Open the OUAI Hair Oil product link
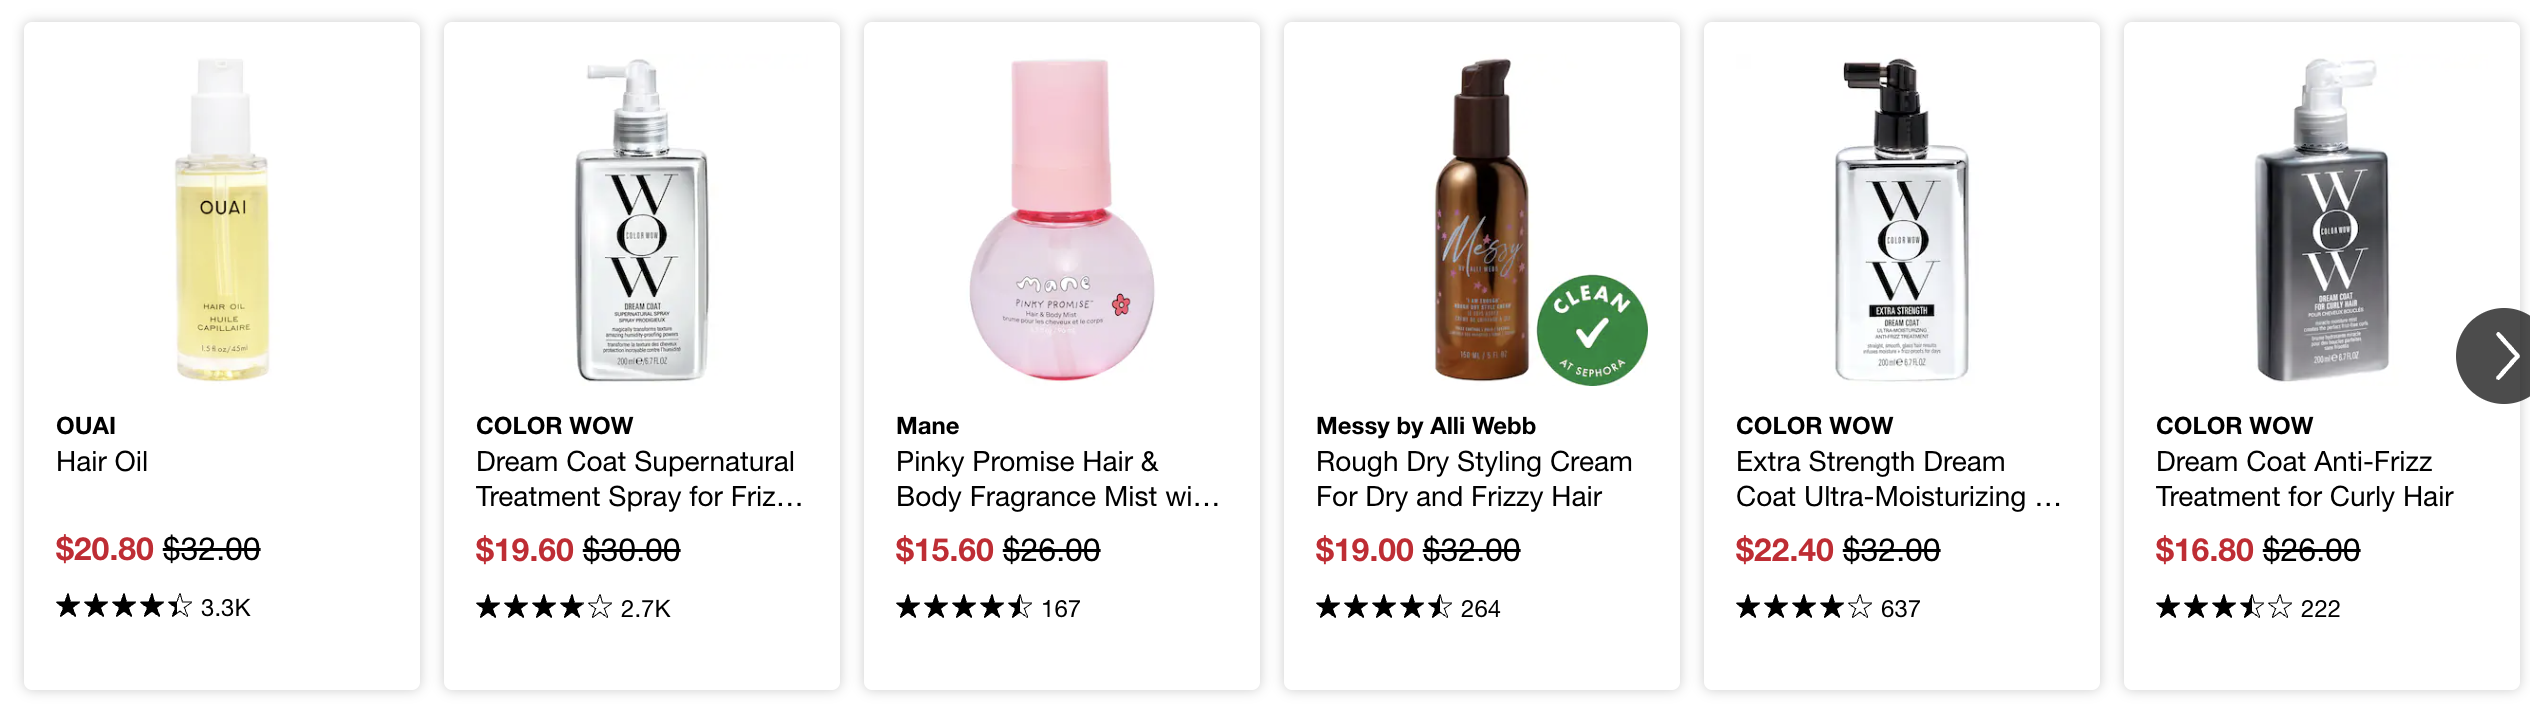The width and height of the screenshot is (2530, 708). point(102,462)
